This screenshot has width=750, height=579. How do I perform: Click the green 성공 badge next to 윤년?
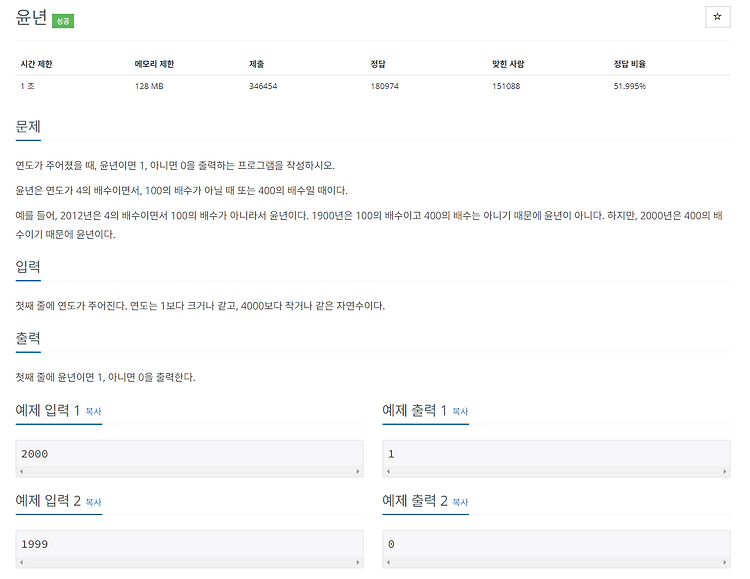click(63, 21)
